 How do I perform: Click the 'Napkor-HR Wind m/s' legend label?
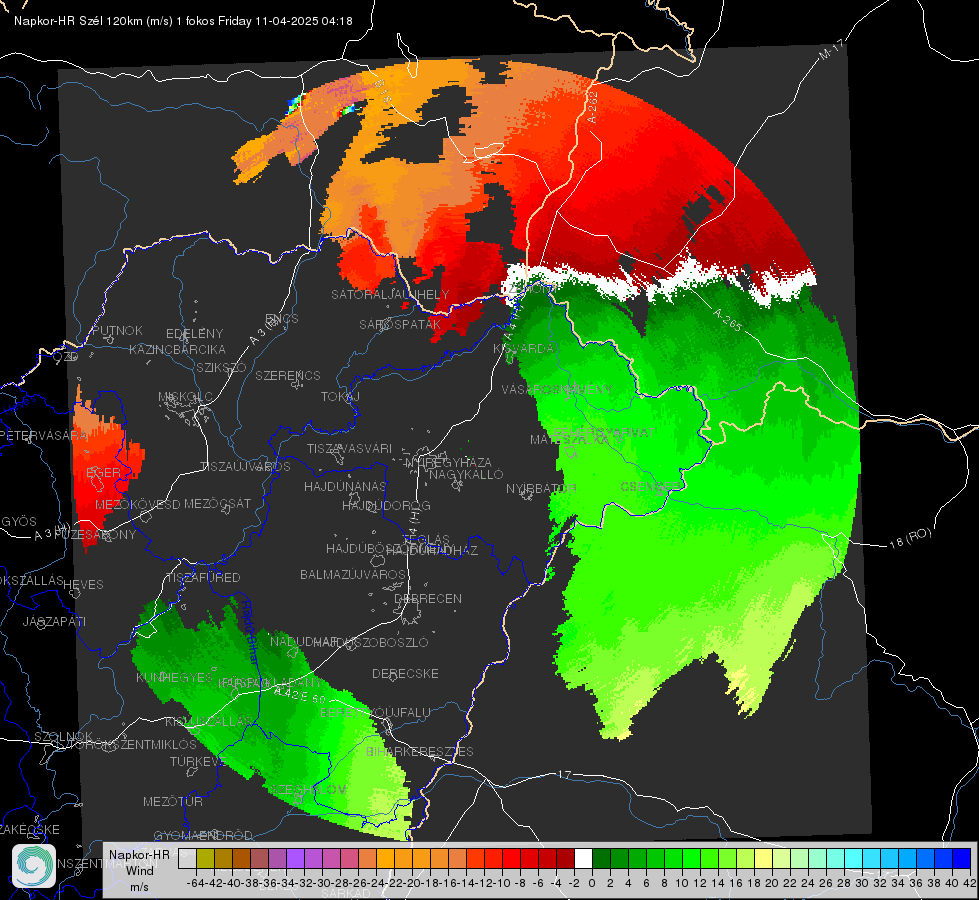point(139,870)
